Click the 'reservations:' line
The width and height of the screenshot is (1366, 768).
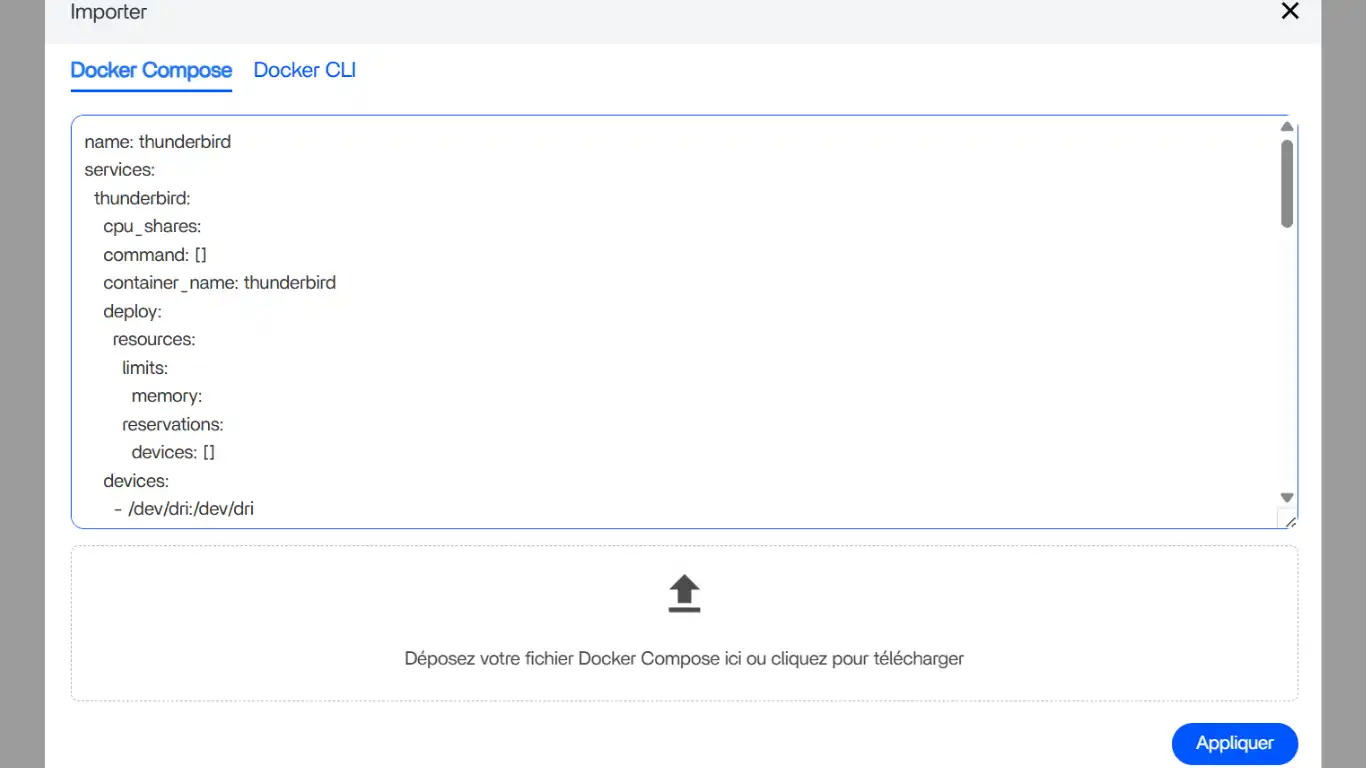(x=173, y=424)
